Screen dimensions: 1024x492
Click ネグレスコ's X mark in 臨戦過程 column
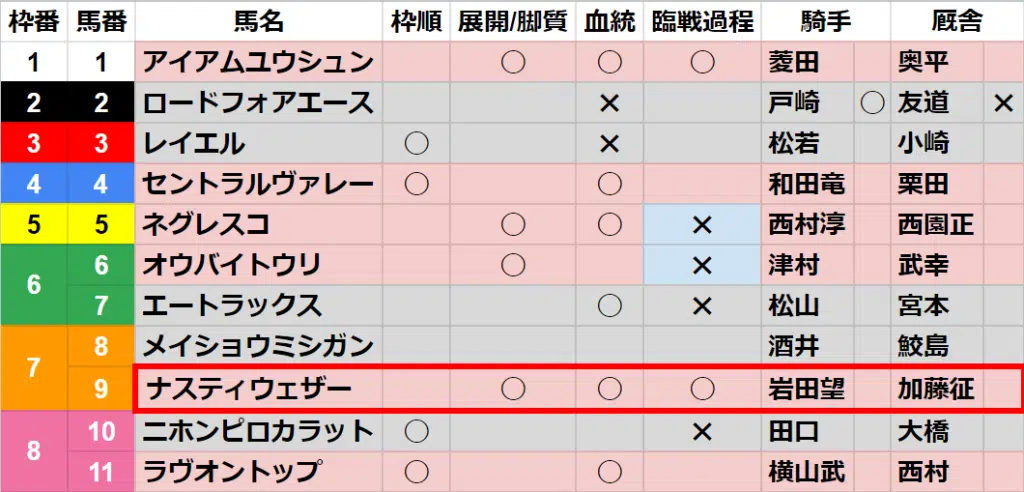(x=702, y=225)
